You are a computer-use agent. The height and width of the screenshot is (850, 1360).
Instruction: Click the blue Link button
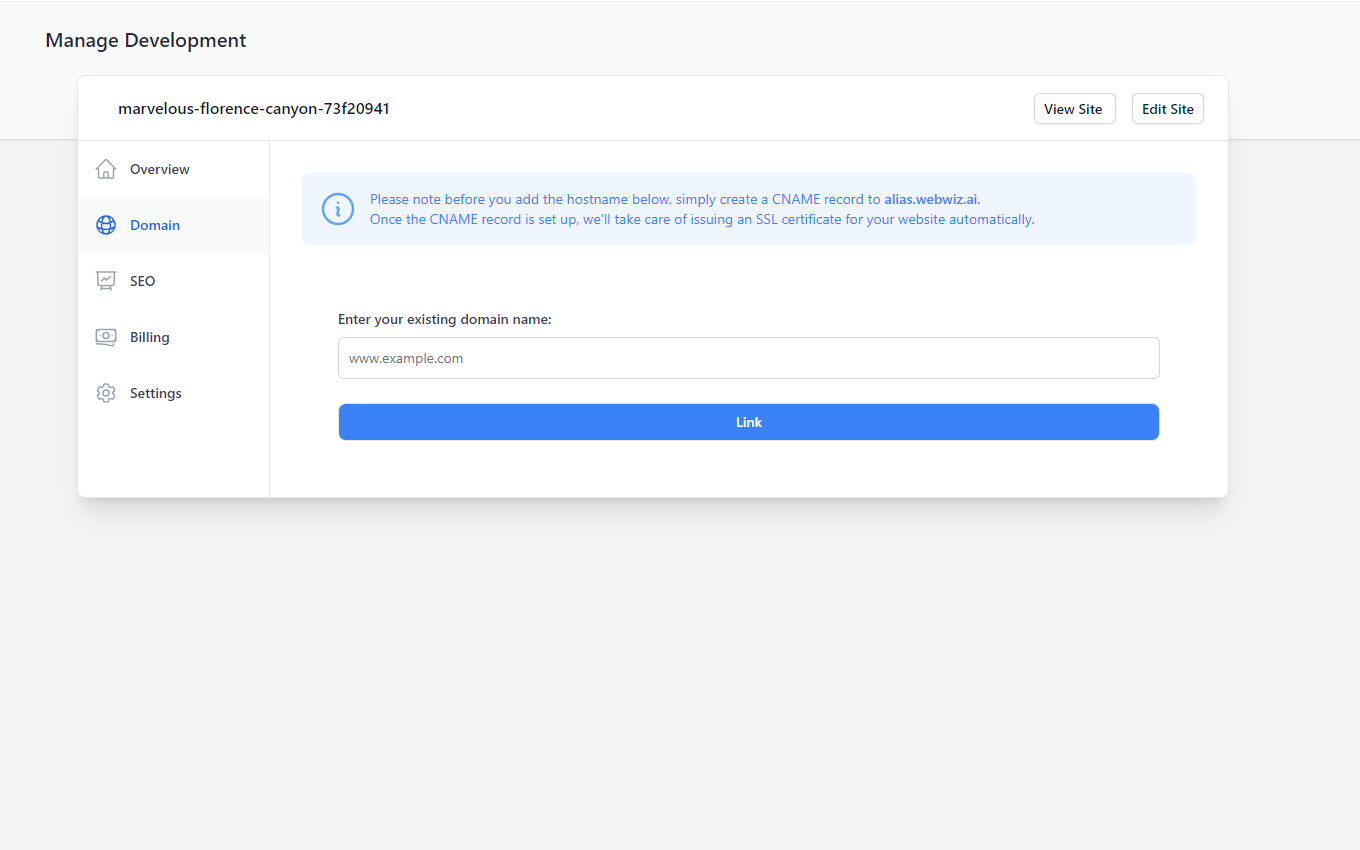tap(748, 422)
